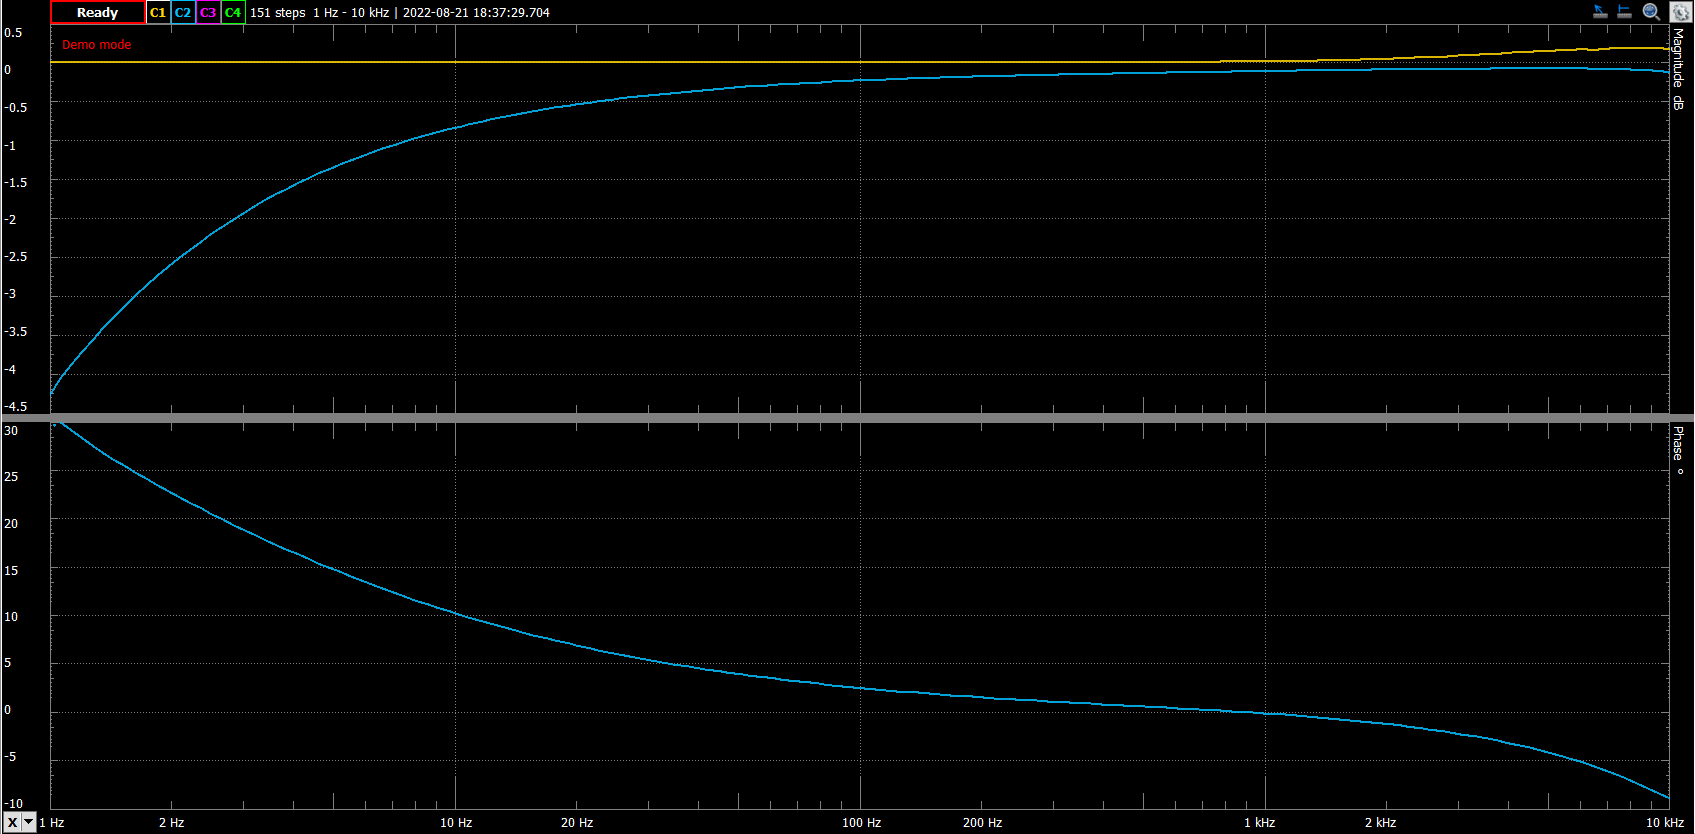Enable channel C3 trace
This screenshot has width=1695, height=834.
(208, 13)
